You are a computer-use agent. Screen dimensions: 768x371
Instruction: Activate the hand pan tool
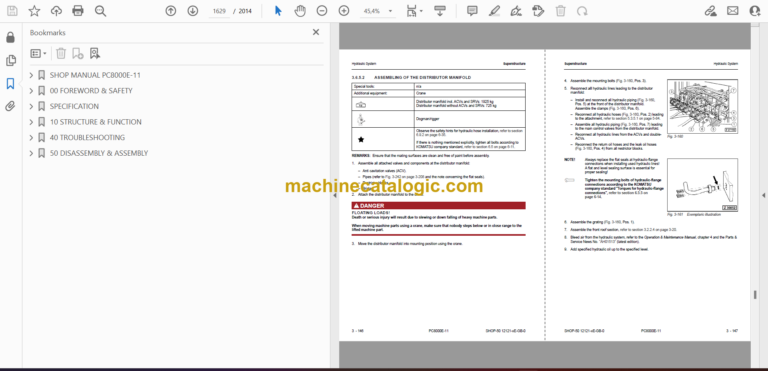click(x=300, y=11)
